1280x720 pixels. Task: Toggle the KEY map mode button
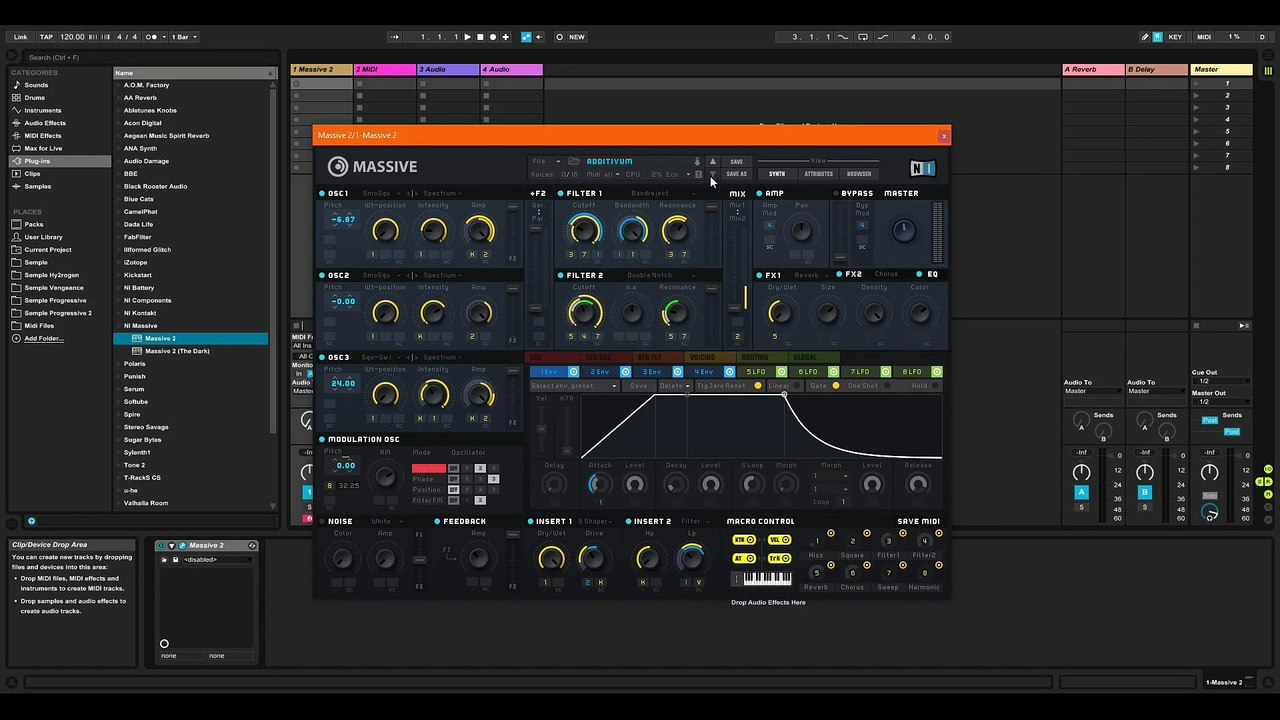1175,37
